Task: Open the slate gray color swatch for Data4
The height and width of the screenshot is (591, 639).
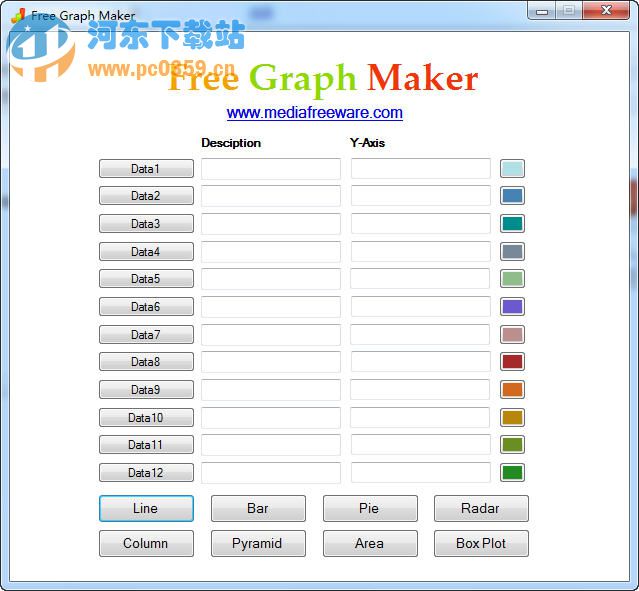Action: (512, 251)
